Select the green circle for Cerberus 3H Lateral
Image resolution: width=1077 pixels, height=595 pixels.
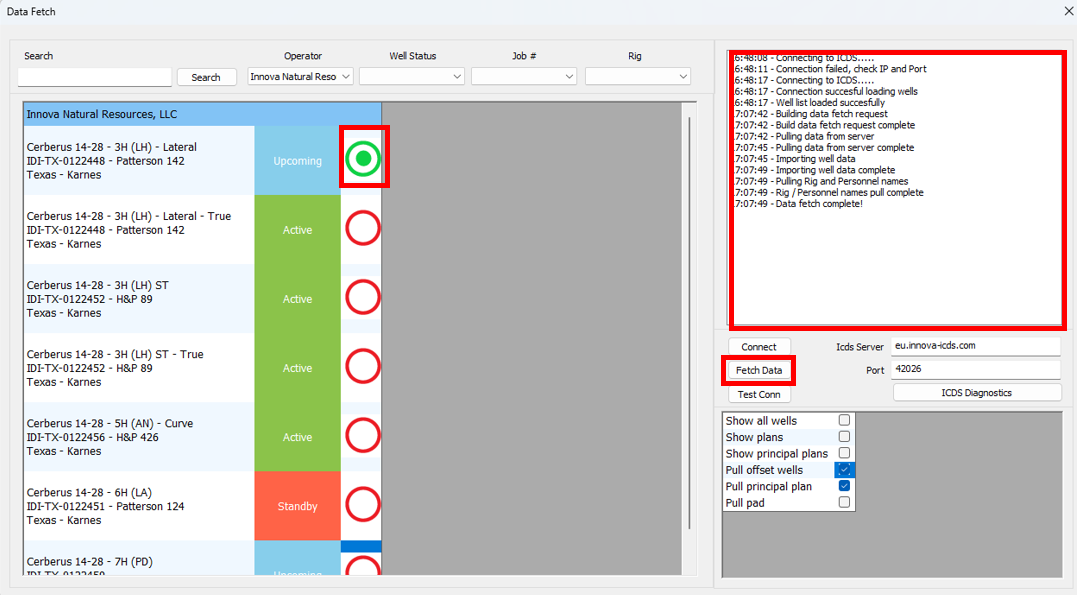tap(364, 158)
